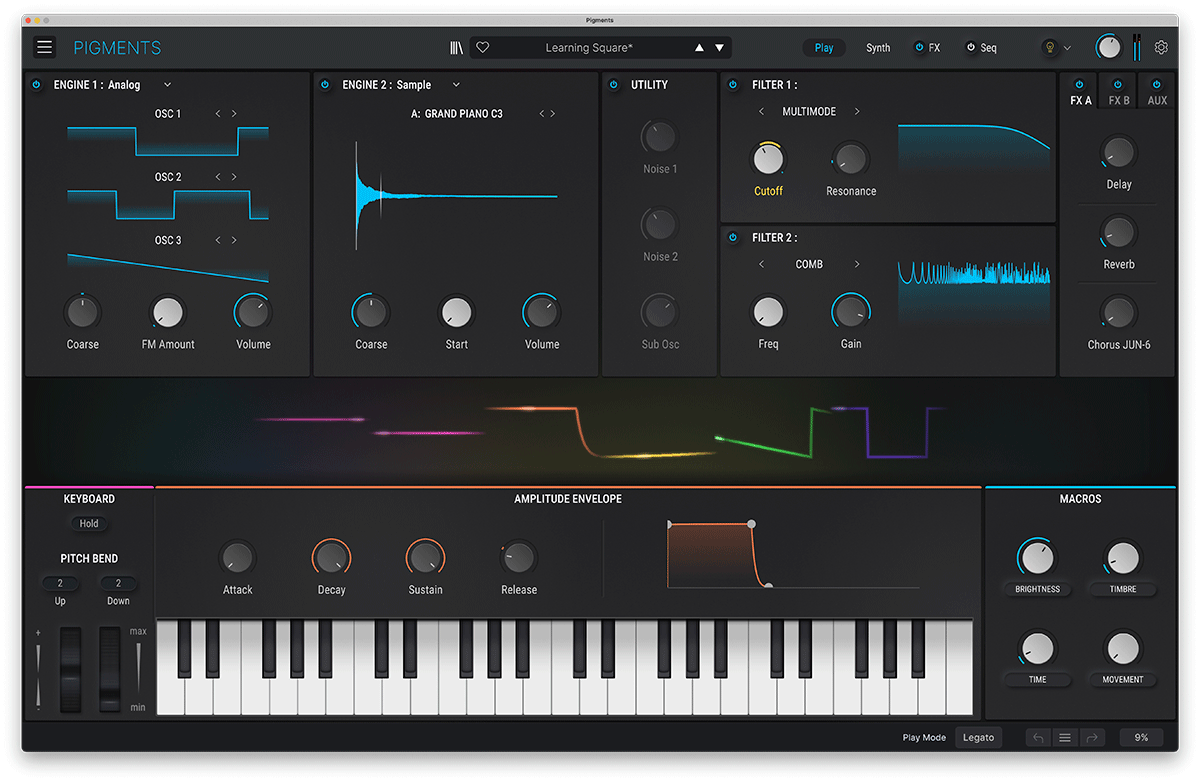Switch to the Synth view tab
Screen dimensions: 1200x782
tap(878, 48)
